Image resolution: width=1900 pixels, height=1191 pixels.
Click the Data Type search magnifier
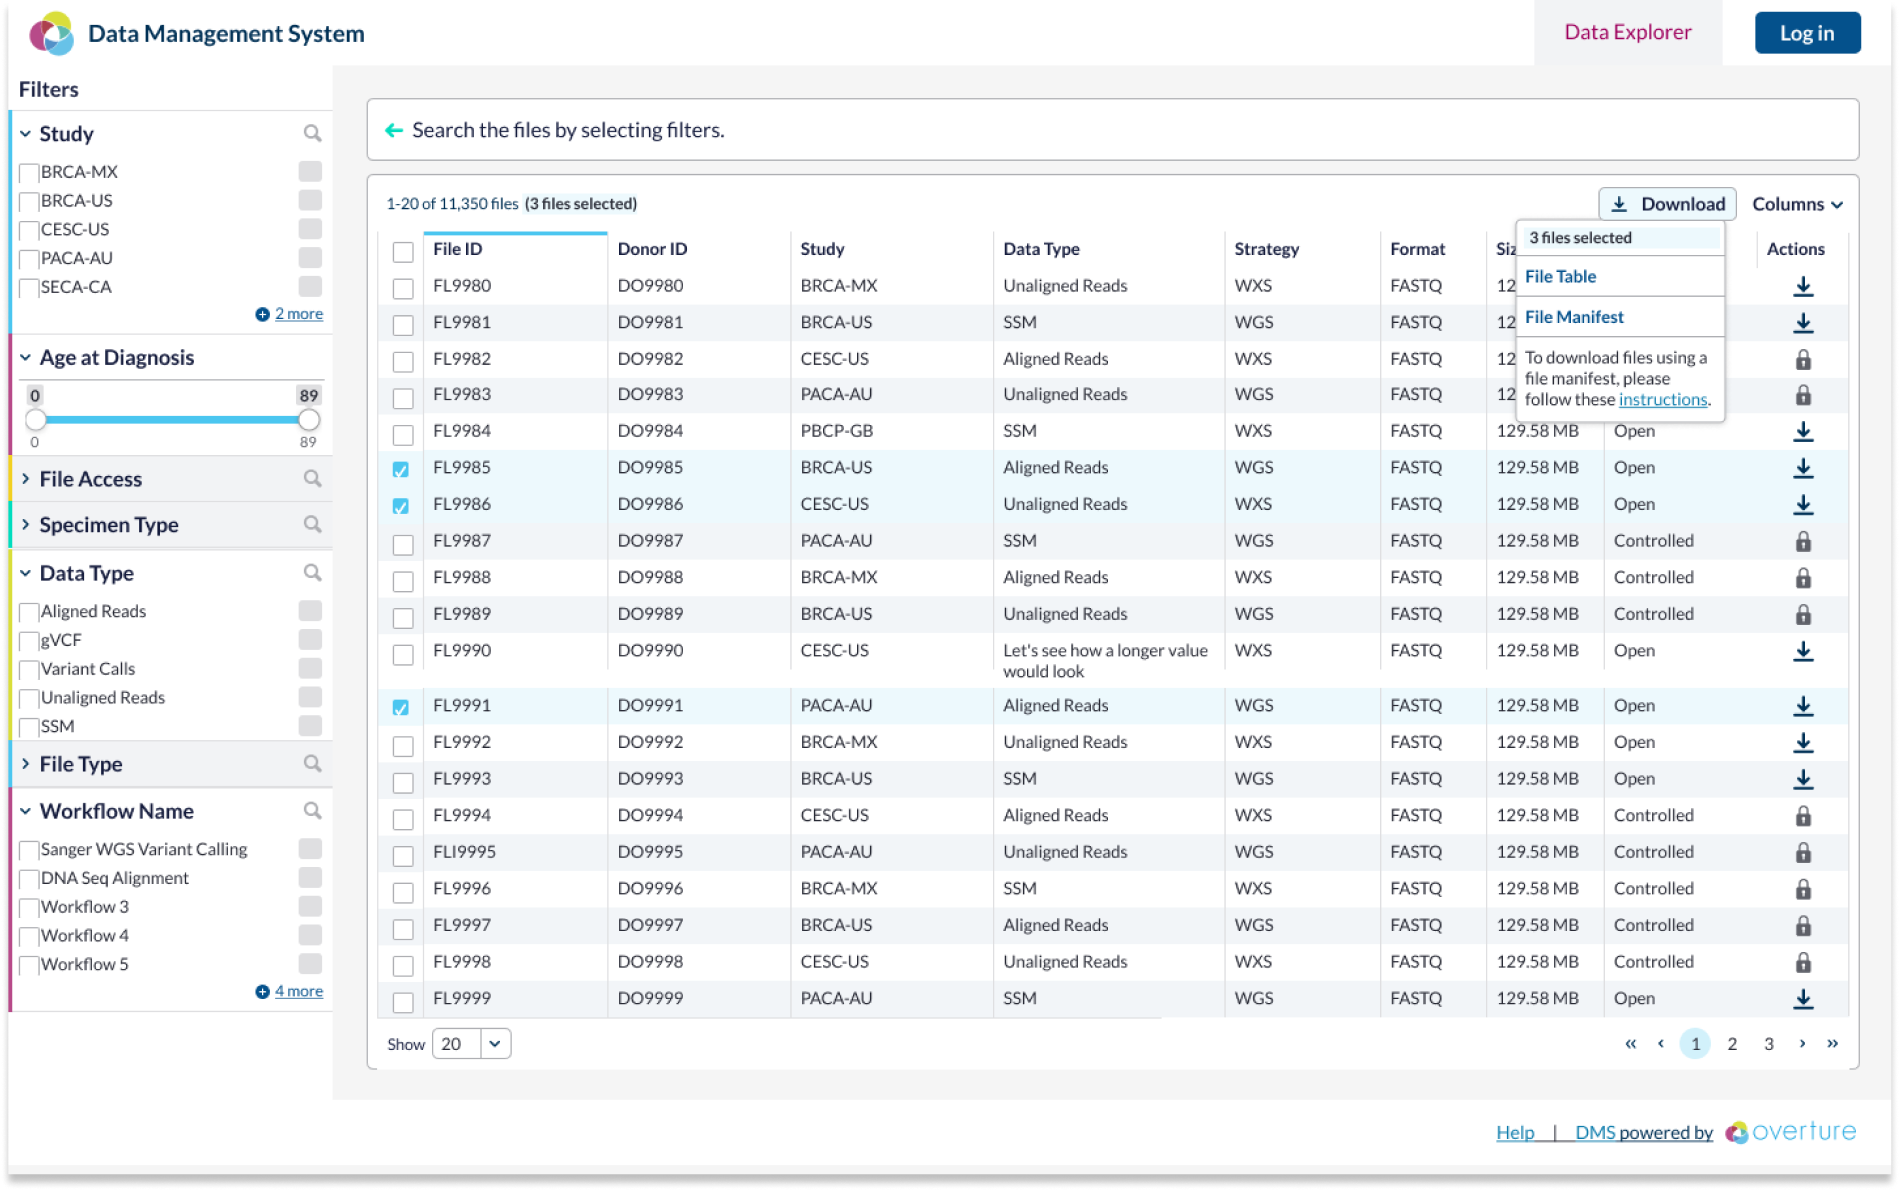312,572
